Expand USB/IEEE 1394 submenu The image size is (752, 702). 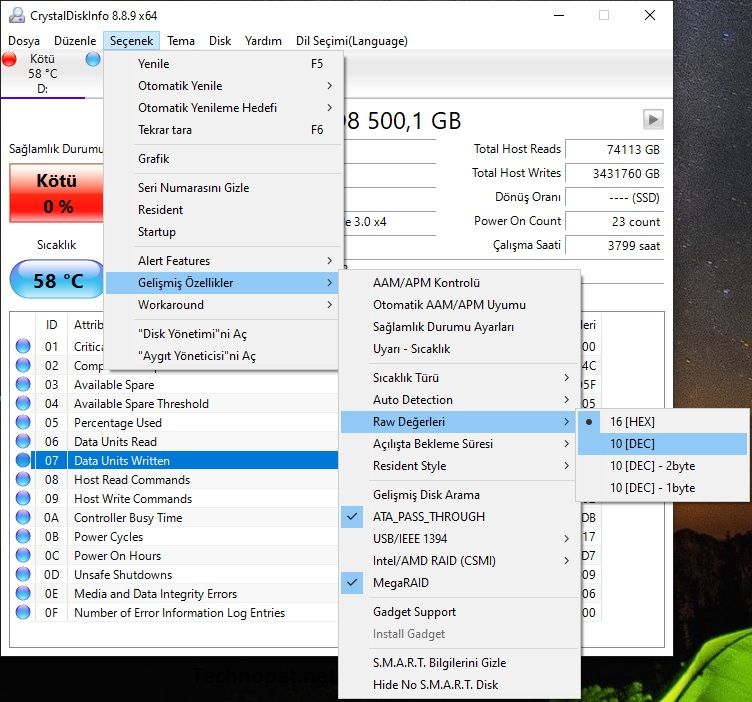[x=458, y=538]
